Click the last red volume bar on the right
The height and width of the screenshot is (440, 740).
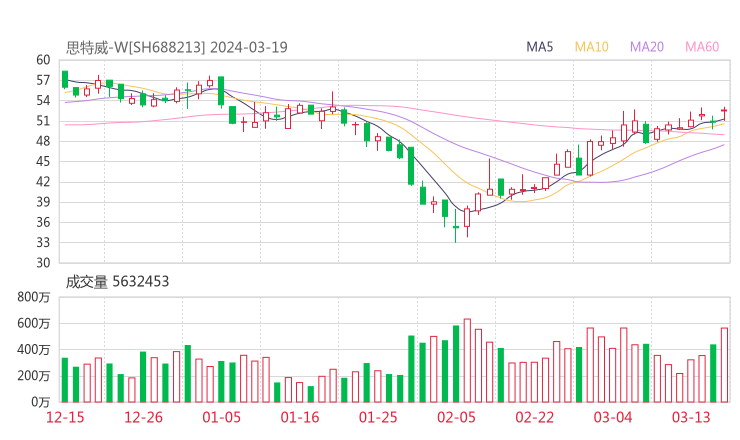724,365
